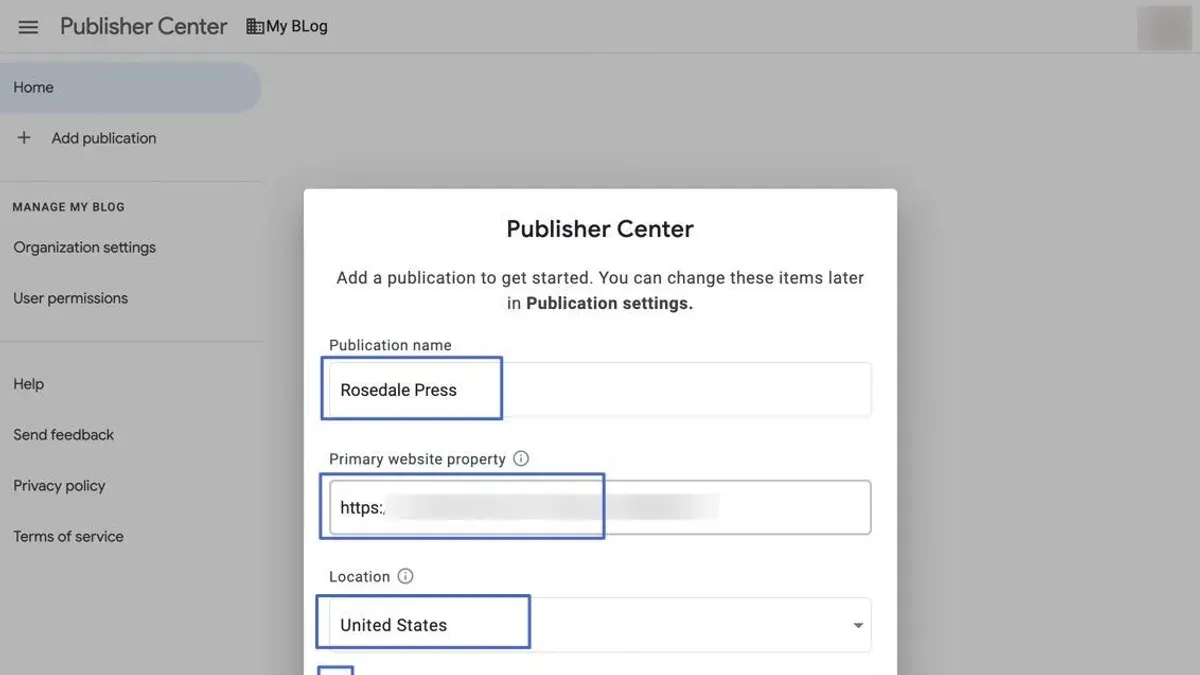
Task: Click Send feedback
Action: (63, 435)
